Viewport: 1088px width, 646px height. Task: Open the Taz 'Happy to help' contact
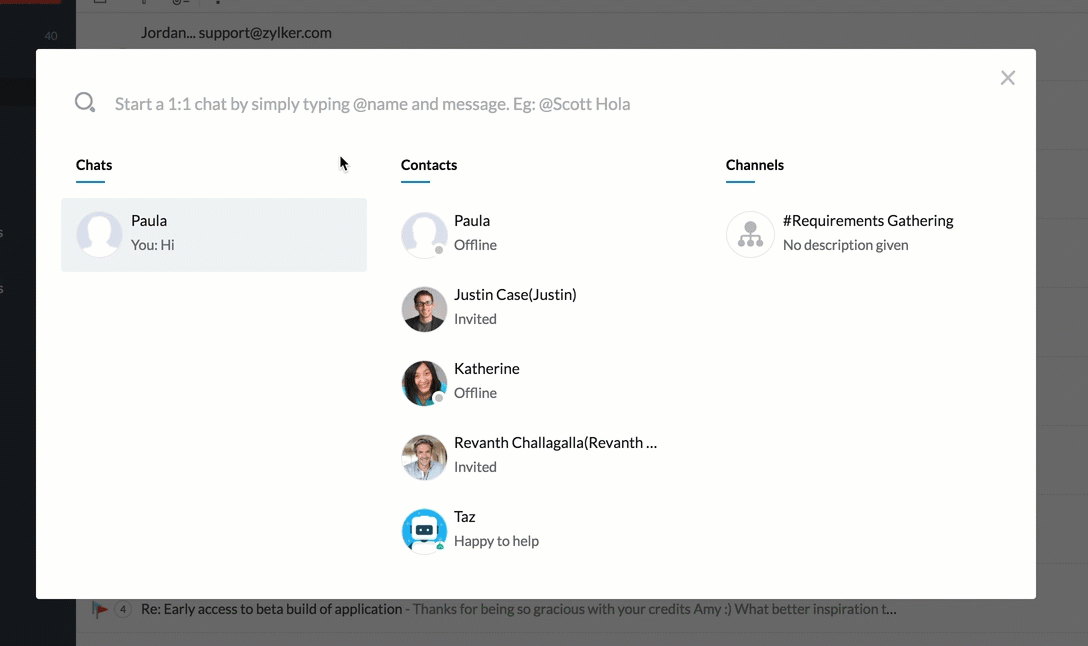point(496,530)
